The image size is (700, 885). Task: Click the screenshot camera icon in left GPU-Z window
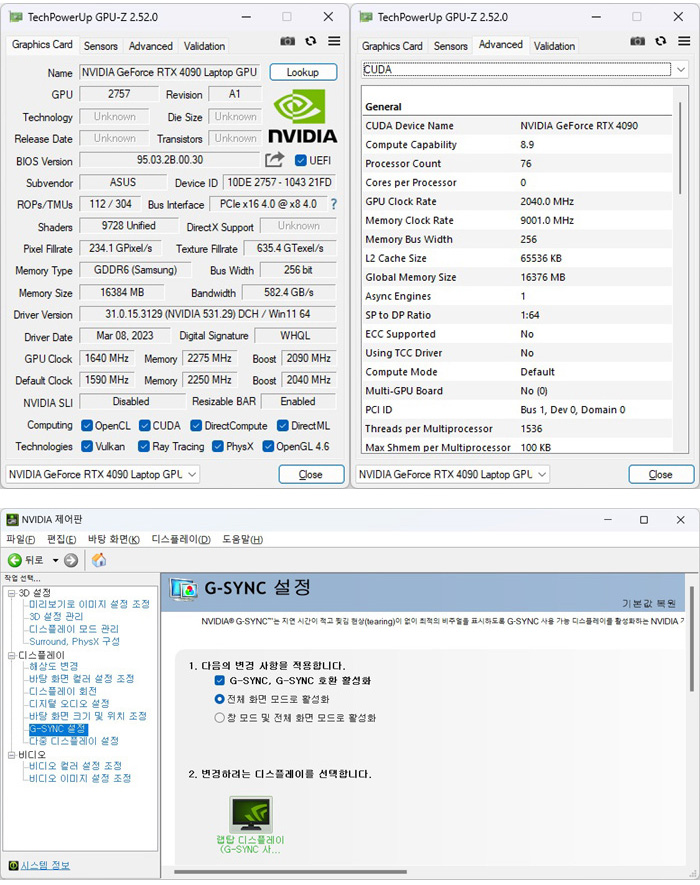[x=288, y=41]
